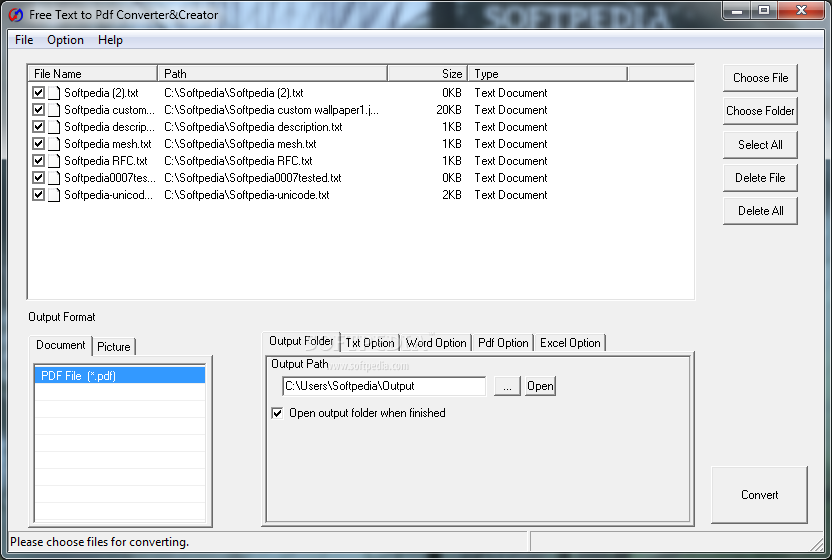The image size is (832, 560).
Task: Open the File menu
Action: 24,40
